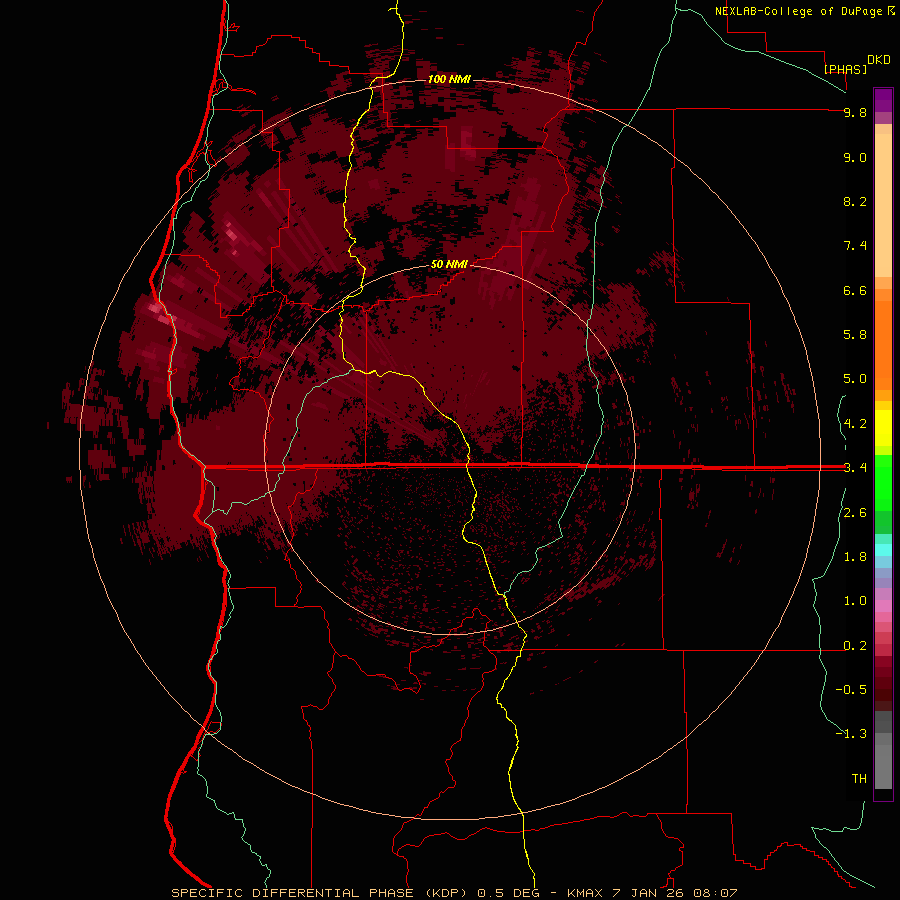Viewport: 900px width, 900px height.
Task: Click the 9.0 value on the color scale
Action: coord(855,157)
